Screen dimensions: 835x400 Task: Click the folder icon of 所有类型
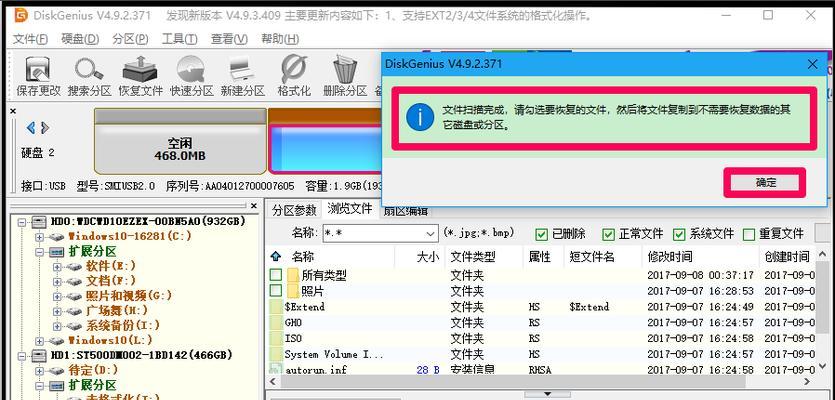pos(292,275)
